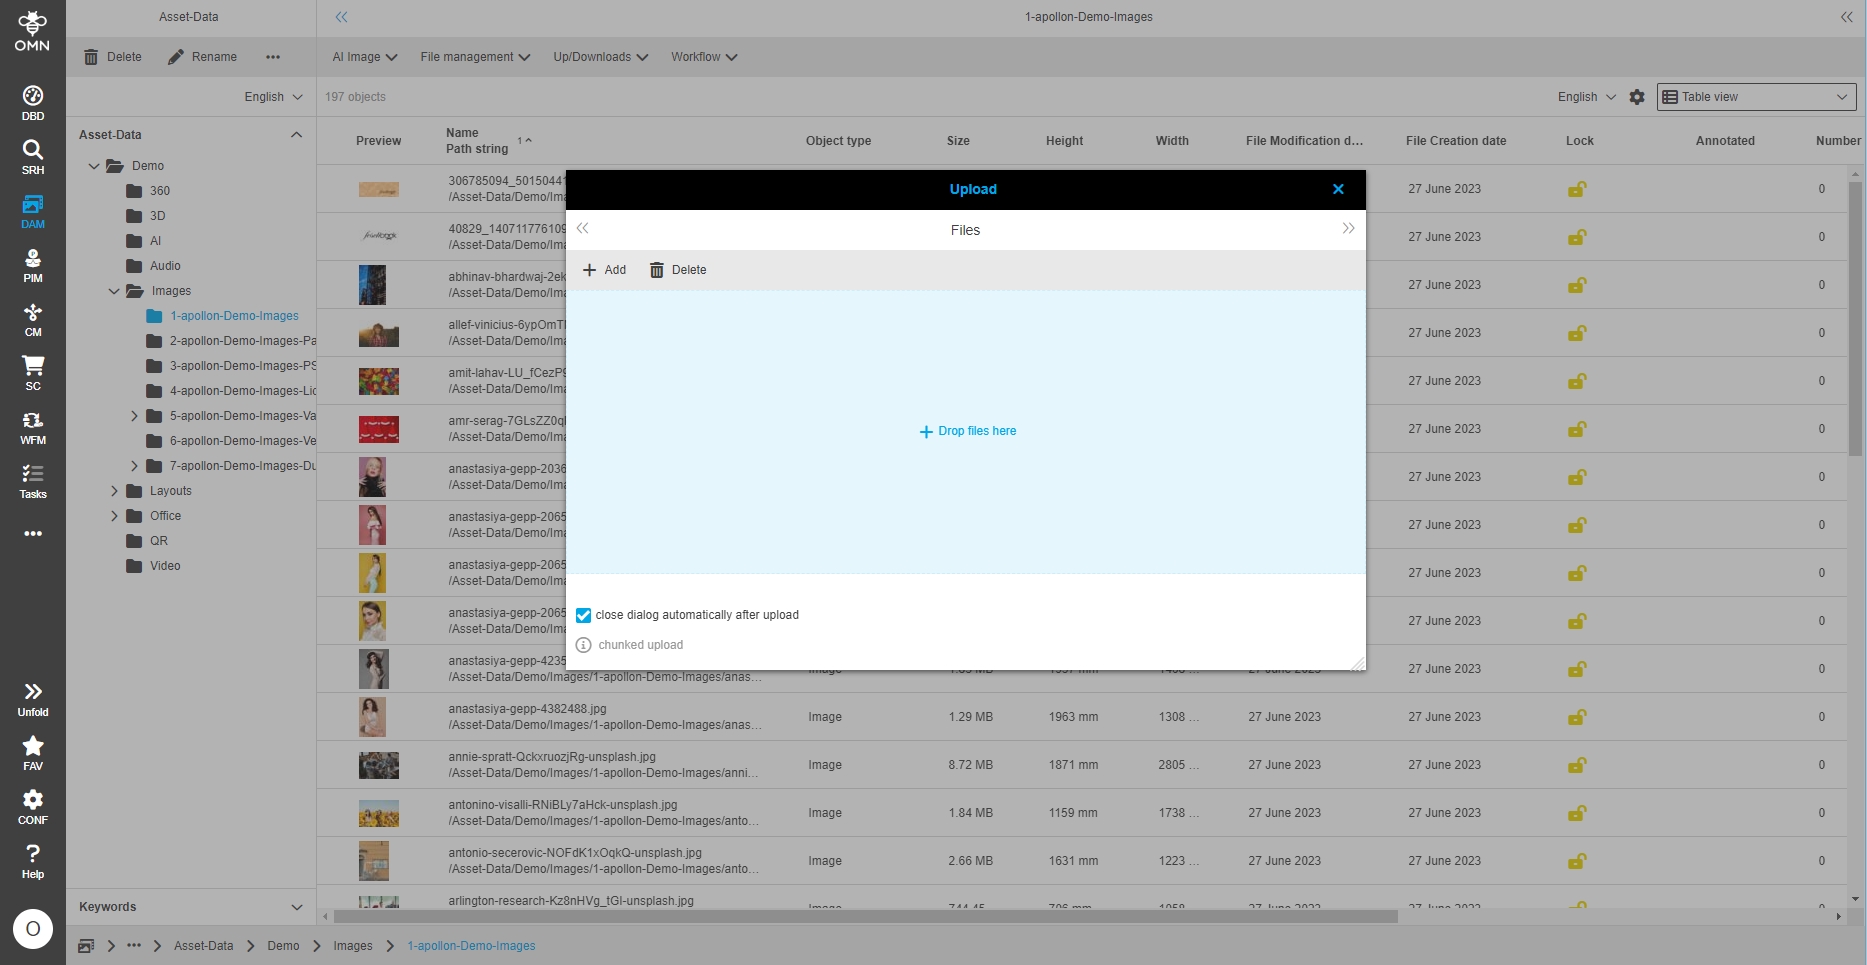Open the FAV favorites star
The height and width of the screenshot is (965, 1867).
[x=33, y=752]
